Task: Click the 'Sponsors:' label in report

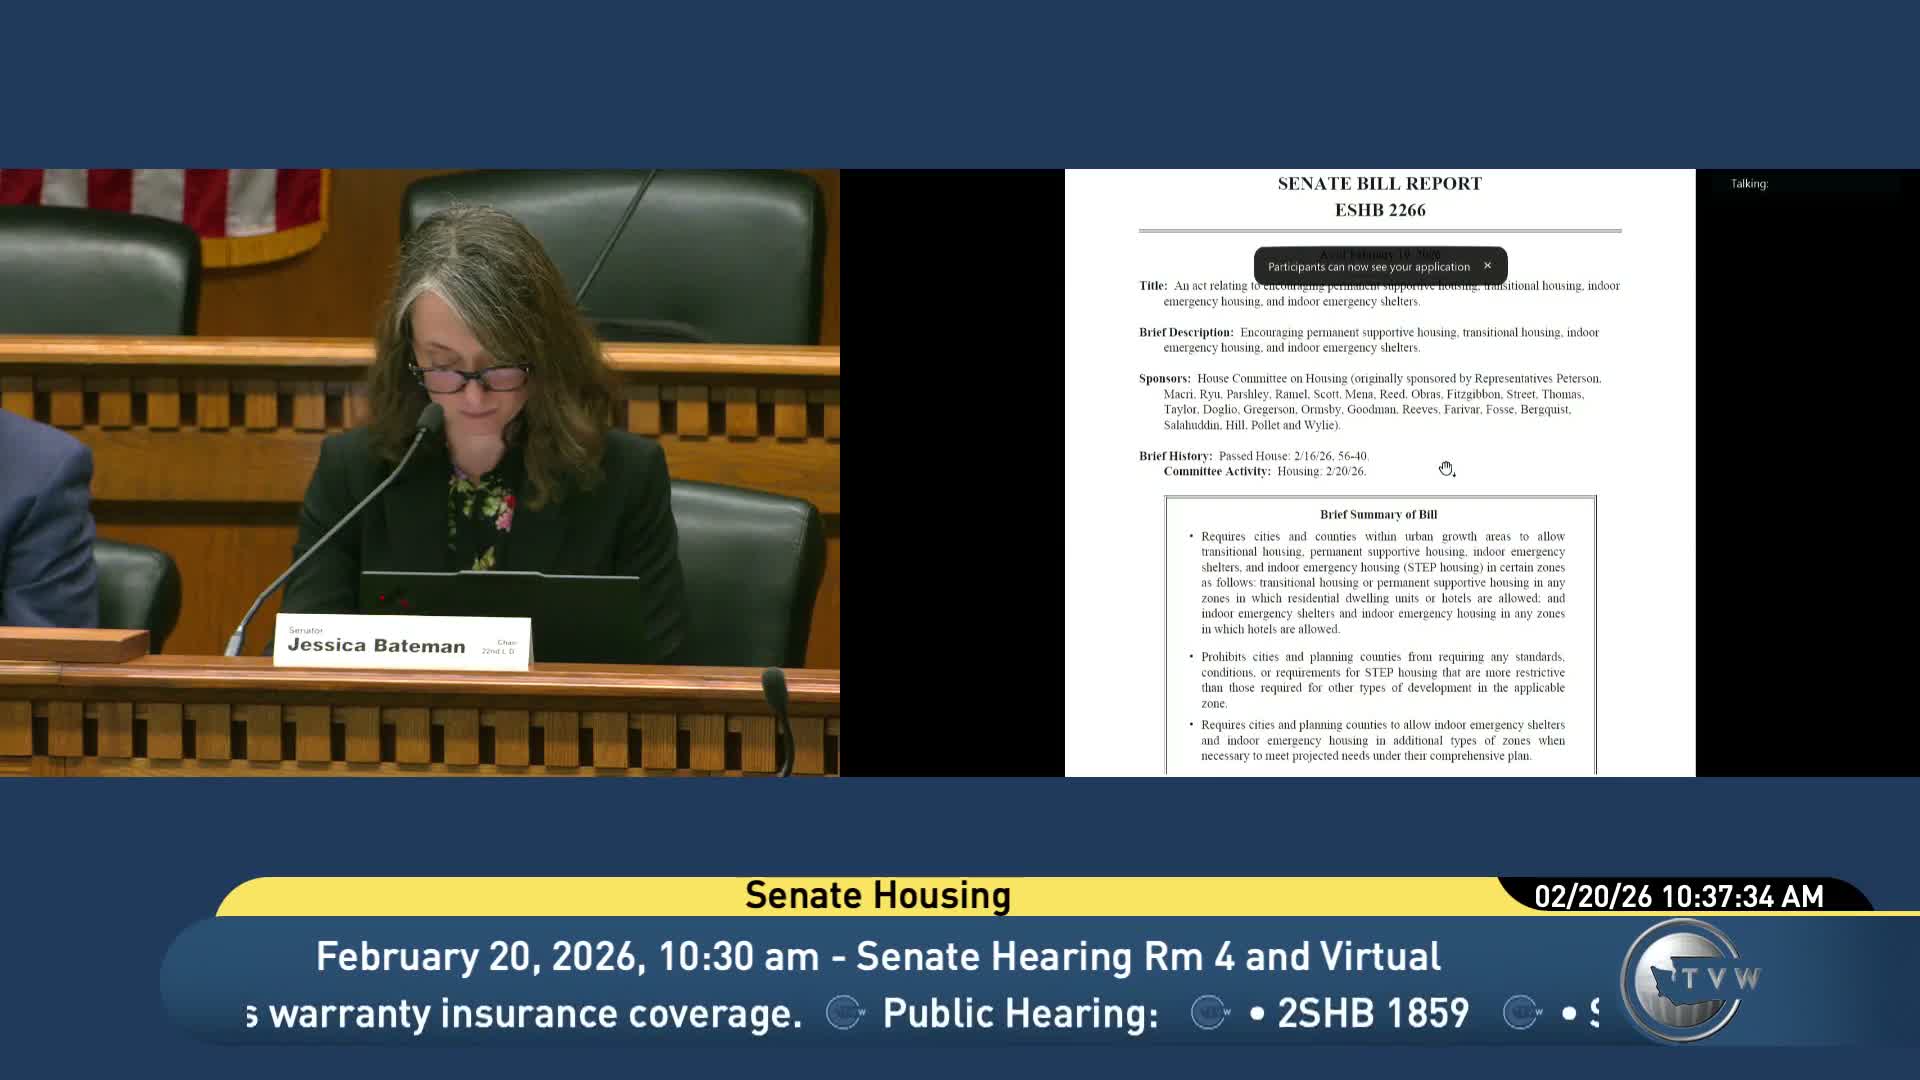Action: coord(1164,379)
